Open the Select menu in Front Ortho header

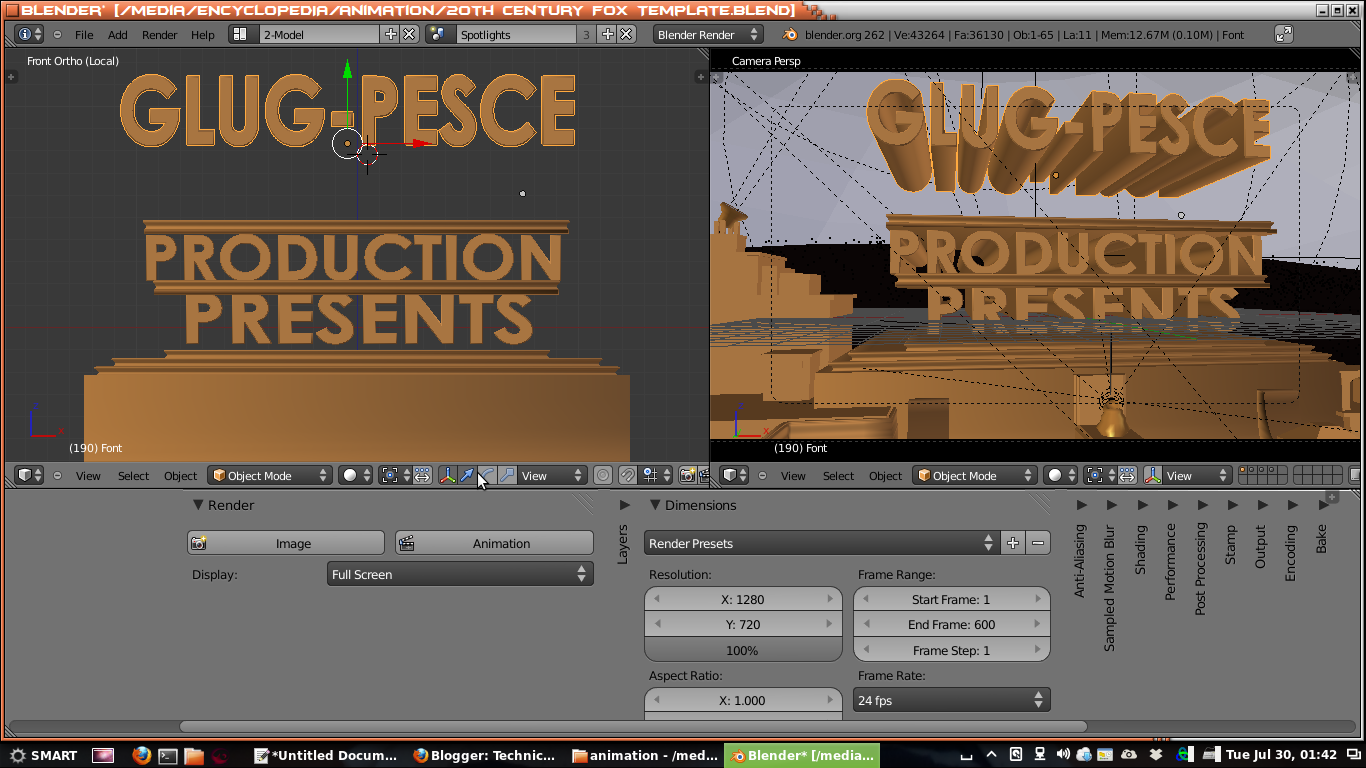click(x=133, y=476)
